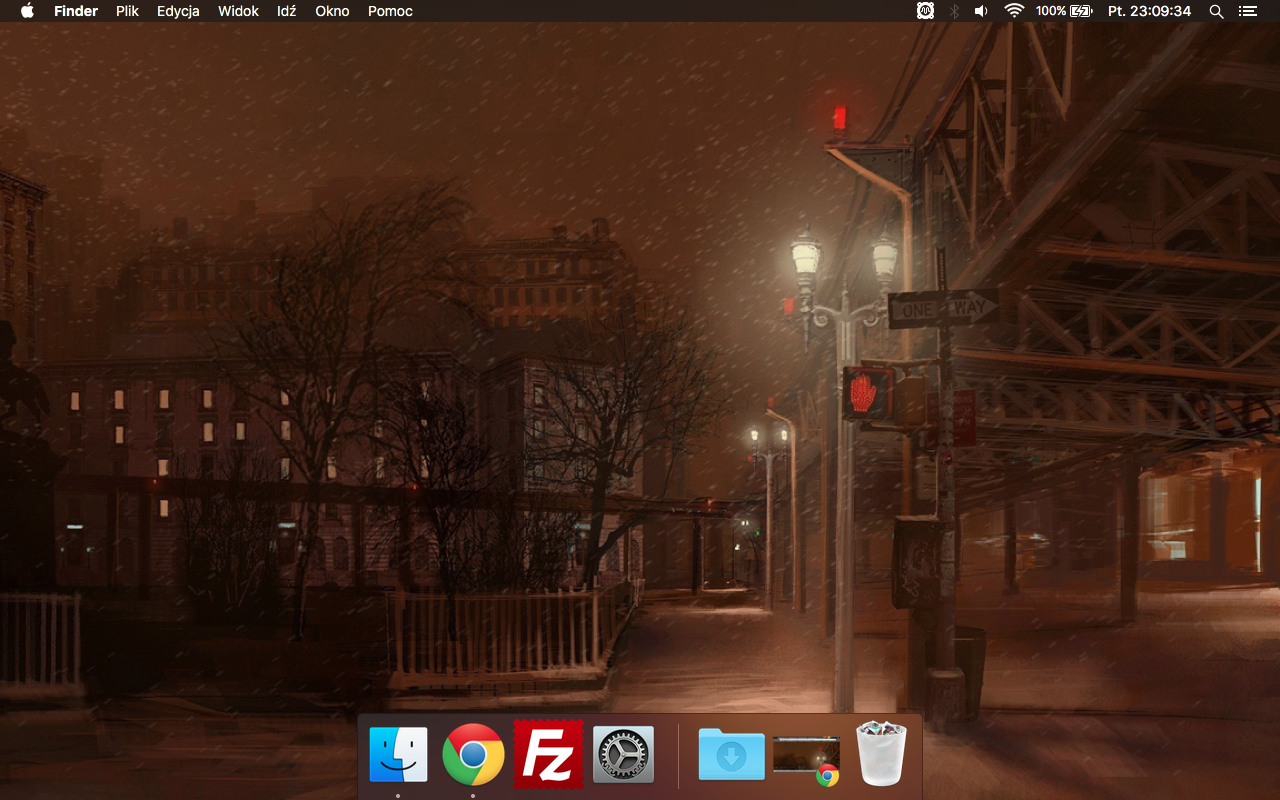Click the round status icon left of Bluetooth
Image resolution: width=1280 pixels, height=800 pixels.
(x=926, y=11)
